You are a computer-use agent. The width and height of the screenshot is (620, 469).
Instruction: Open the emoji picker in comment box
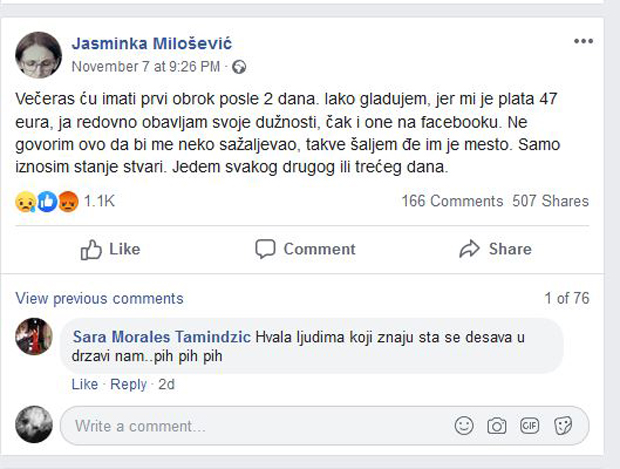coord(463,426)
